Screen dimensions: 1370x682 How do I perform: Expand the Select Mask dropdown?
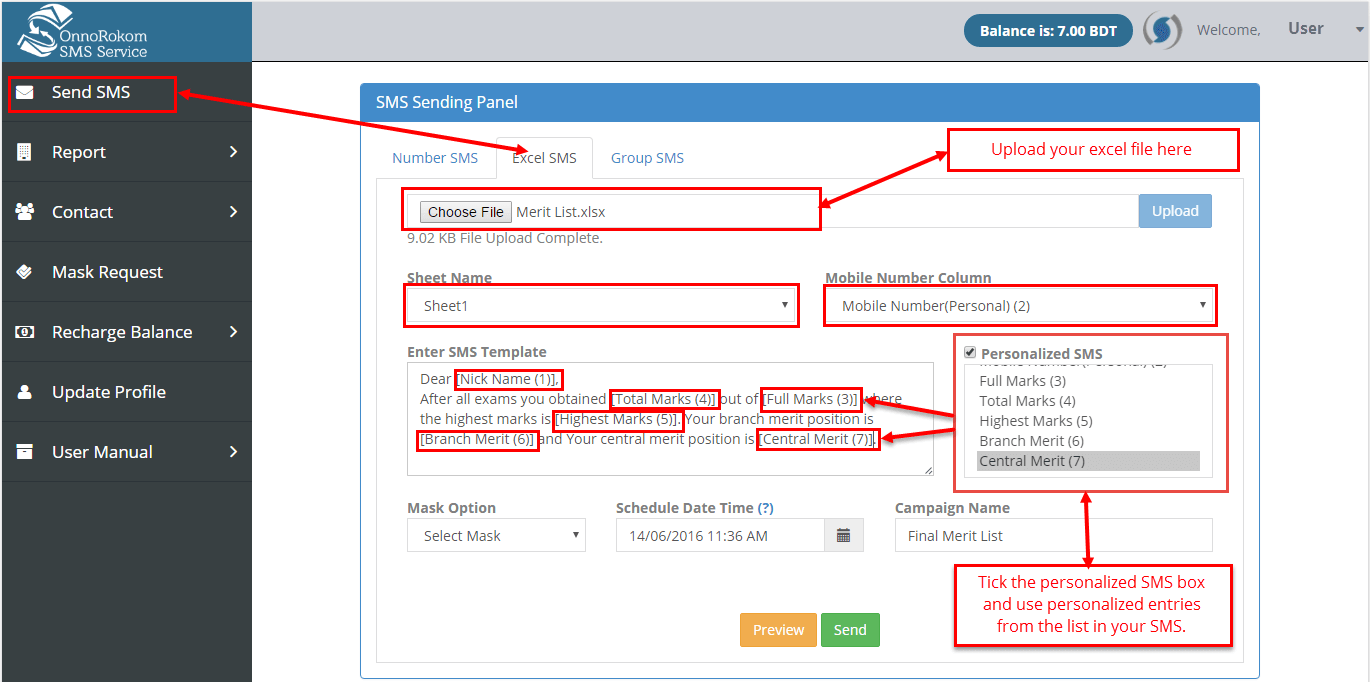pos(495,535)
